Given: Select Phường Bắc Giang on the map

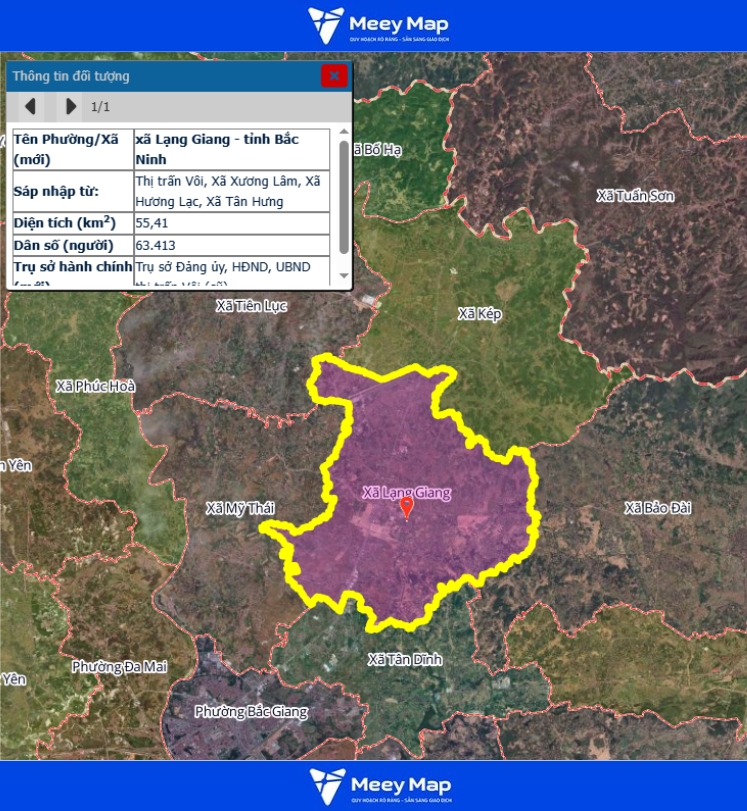Looking at the screenshot, I should pos(241,712).
